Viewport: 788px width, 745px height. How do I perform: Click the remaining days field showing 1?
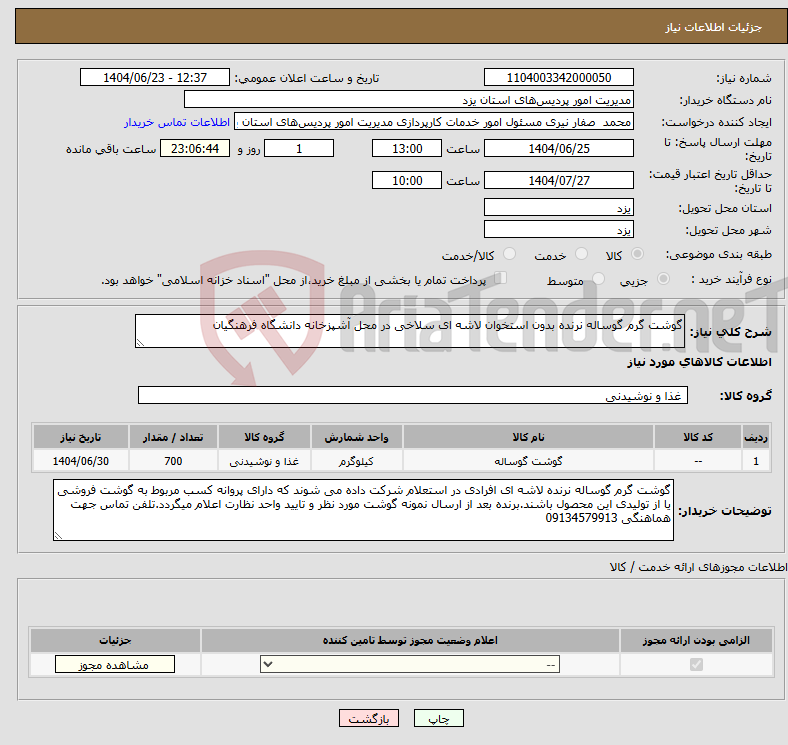pyautogui.click(x=299, y=149)
